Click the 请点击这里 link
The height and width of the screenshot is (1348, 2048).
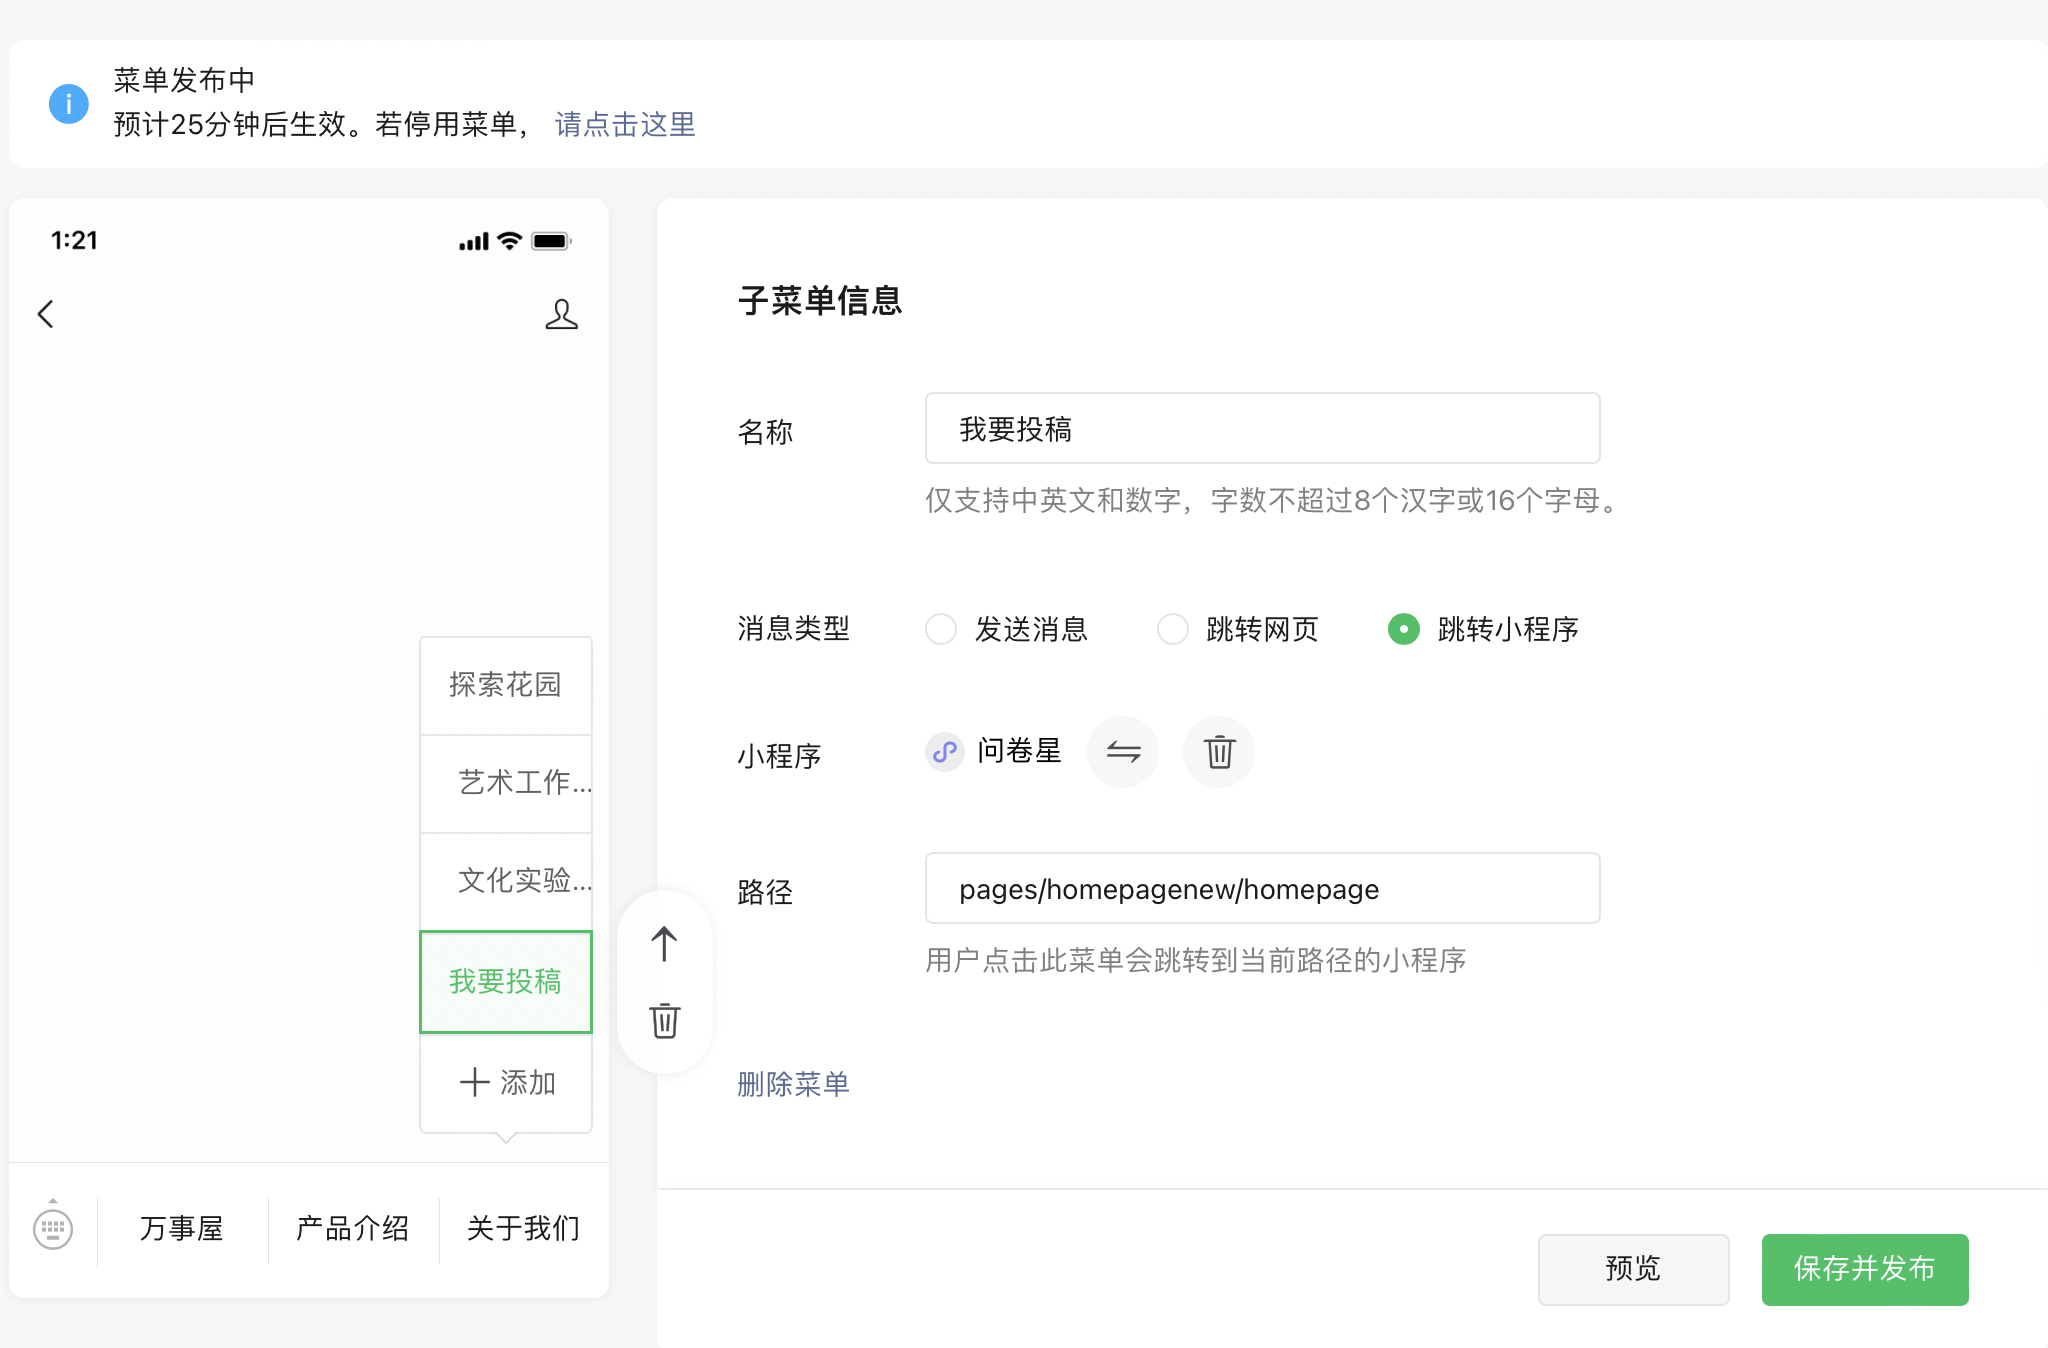625,124
